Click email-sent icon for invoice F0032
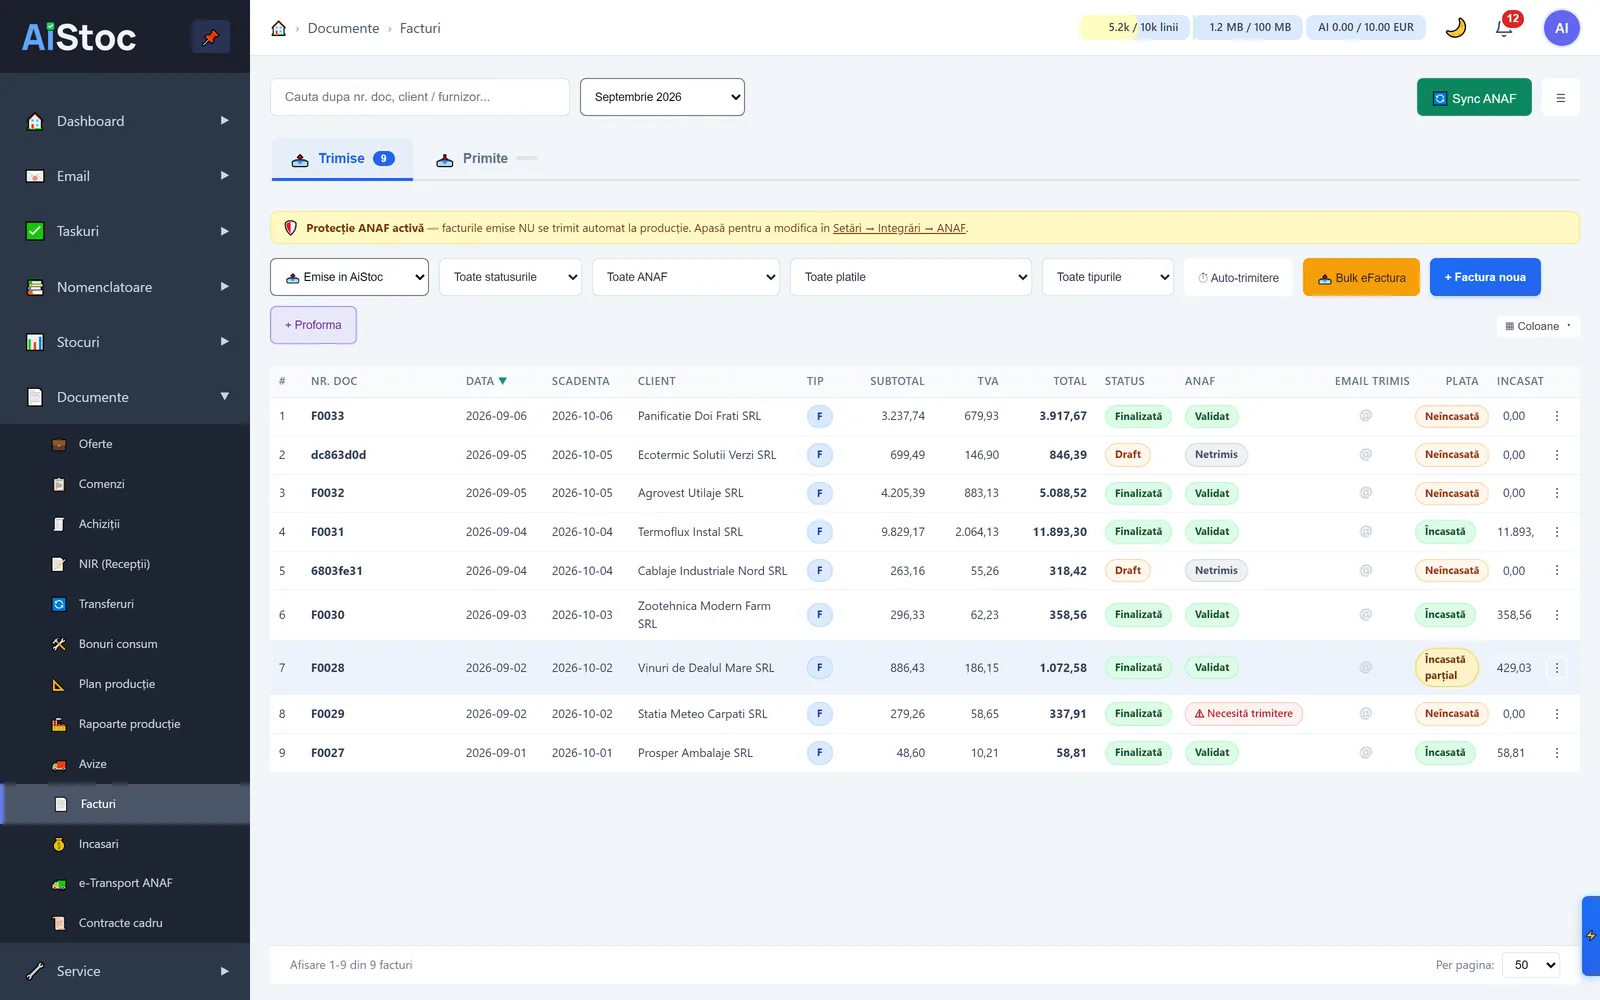 click(1365, 493)
